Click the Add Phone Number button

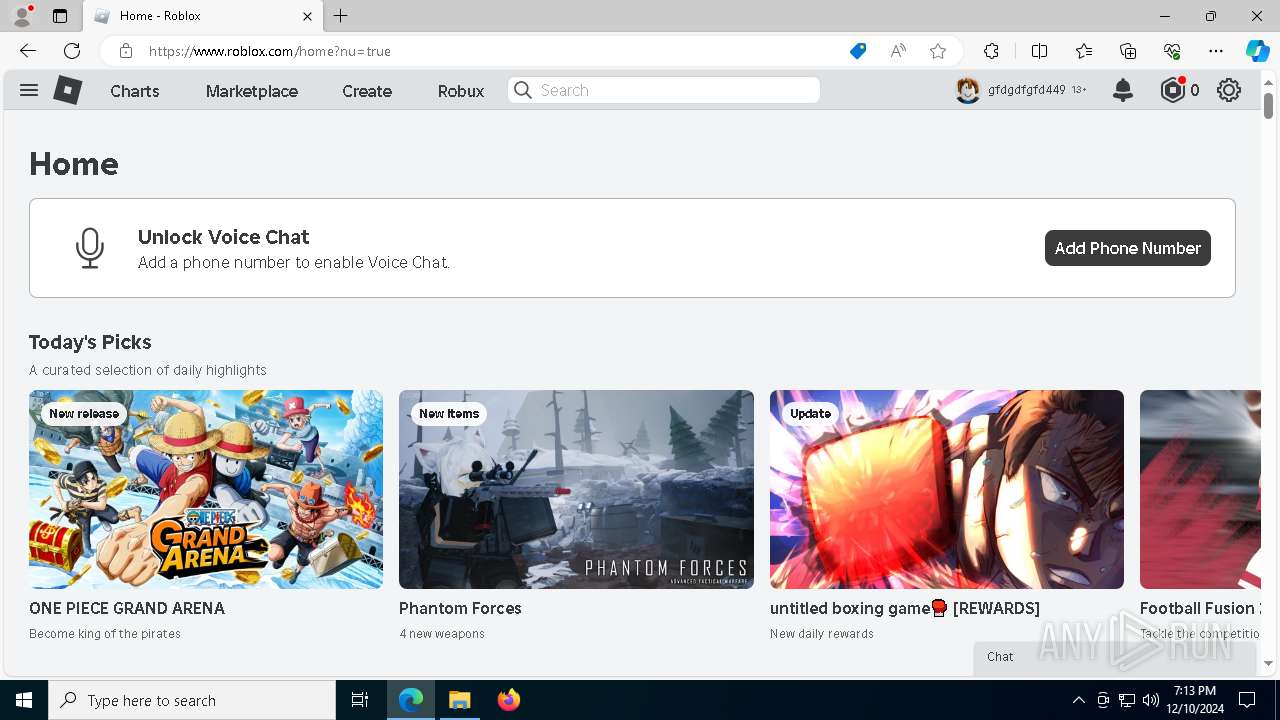point(1128,248)
